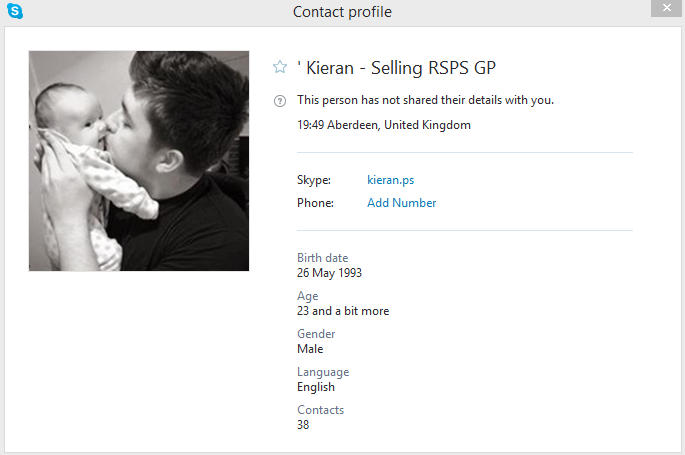Select the contact name 'Kieran - Selling RSPS GP'
The width and height of the screenshot is (685, 455).
pos(397,67)
